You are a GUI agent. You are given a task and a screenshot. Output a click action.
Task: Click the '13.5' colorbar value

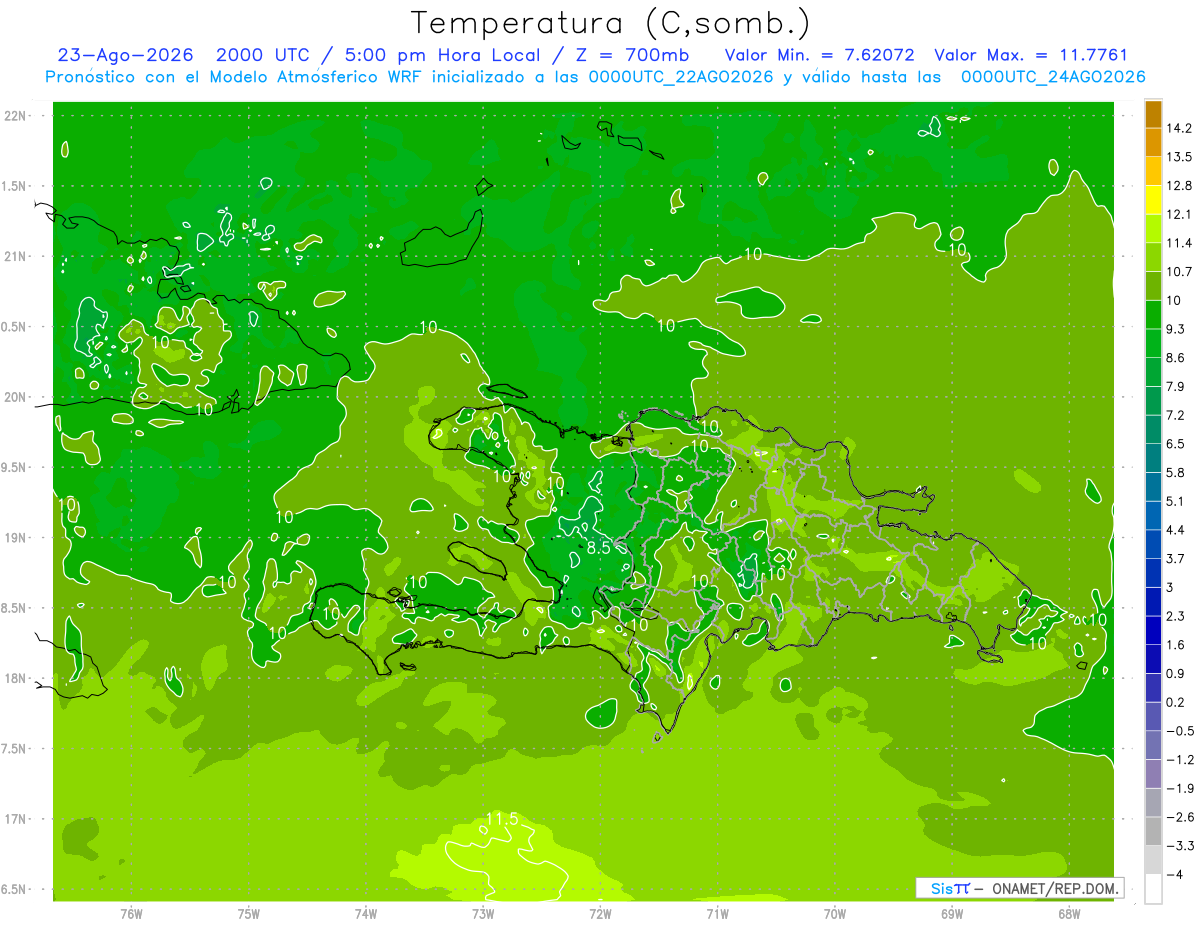[x=1180, y=157]
